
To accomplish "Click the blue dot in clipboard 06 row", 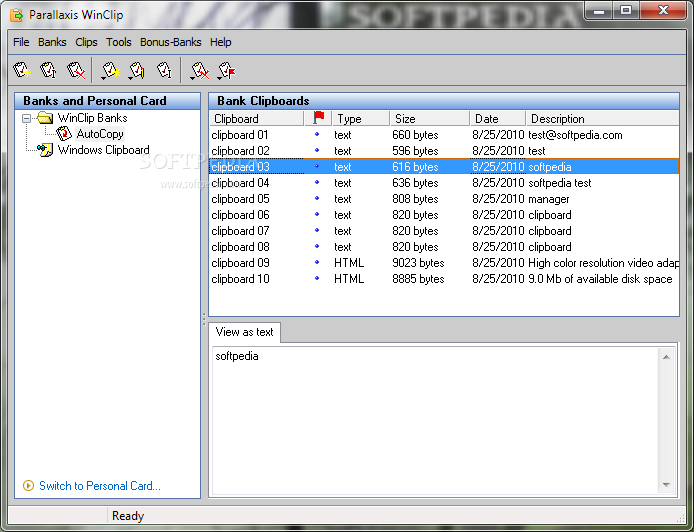I will coord(316,214).
